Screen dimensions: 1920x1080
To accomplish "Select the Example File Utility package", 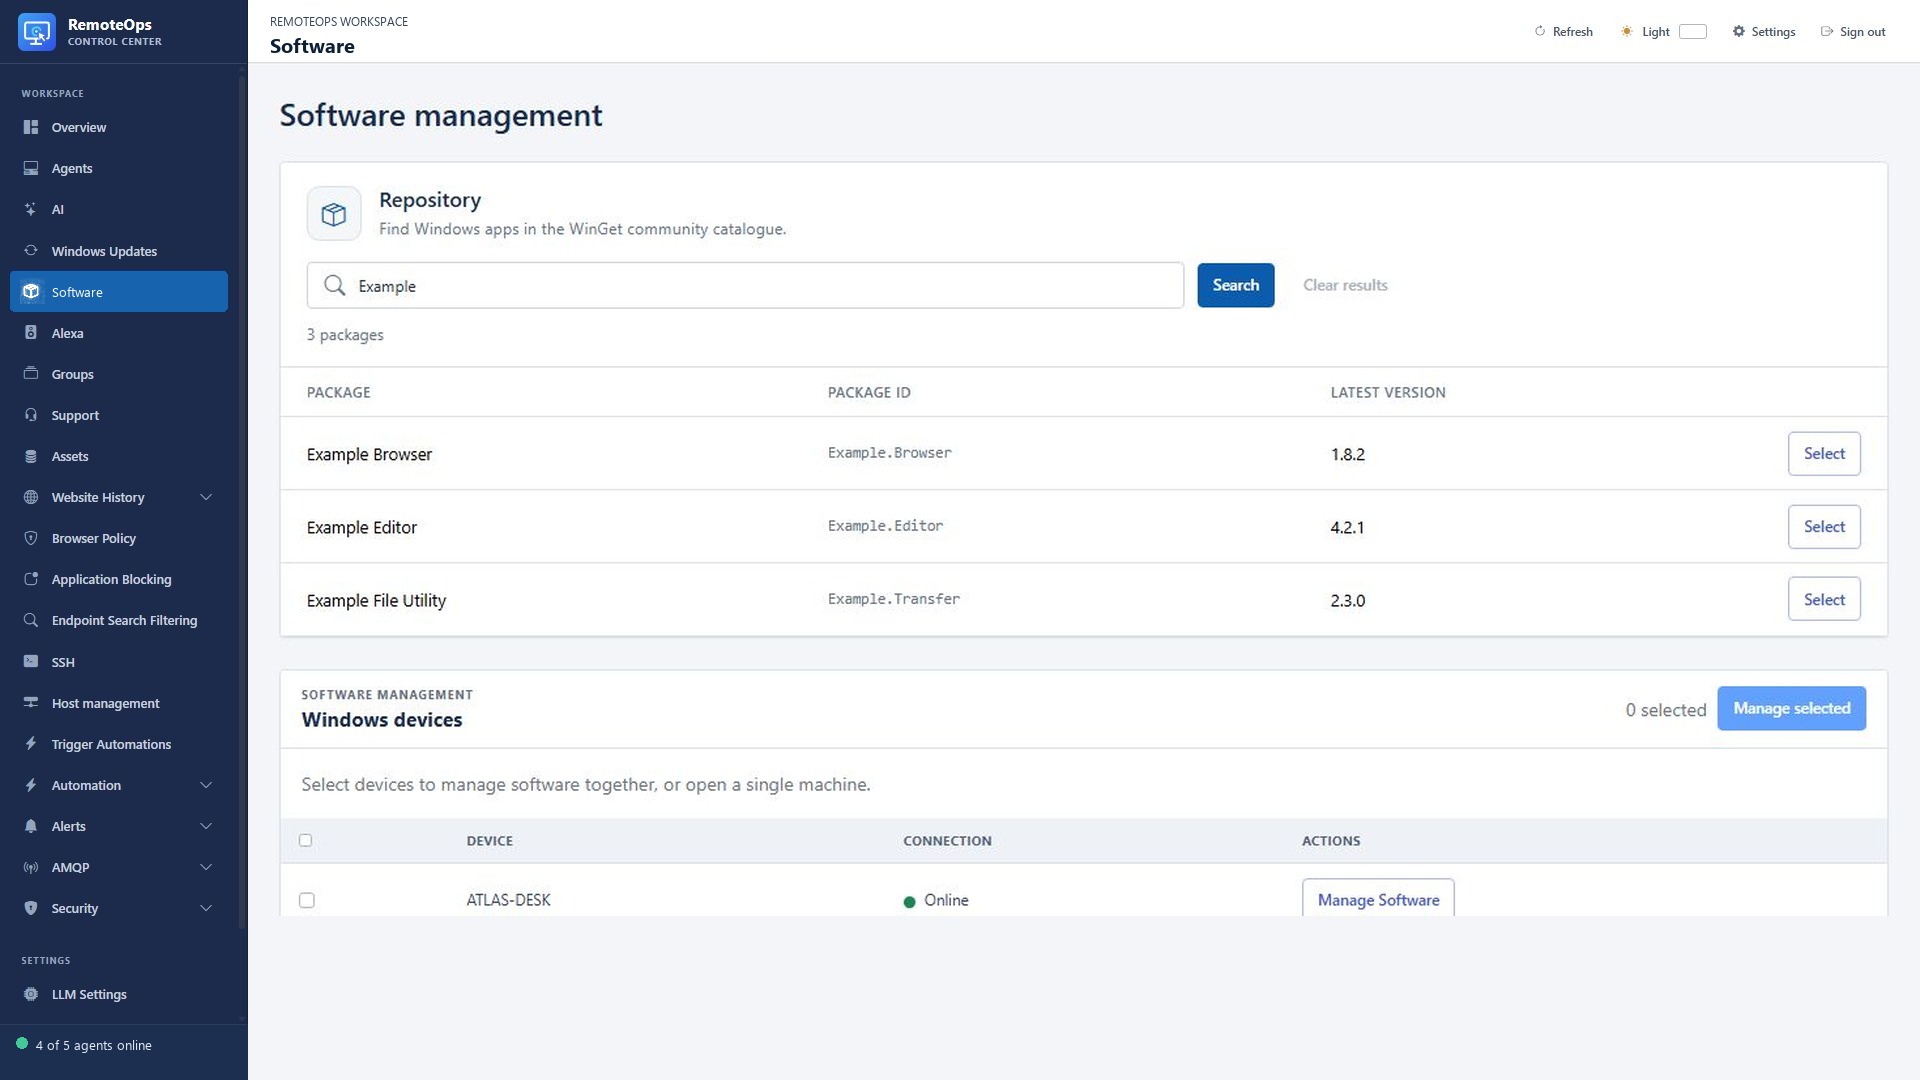I will tap(1824, 600).
